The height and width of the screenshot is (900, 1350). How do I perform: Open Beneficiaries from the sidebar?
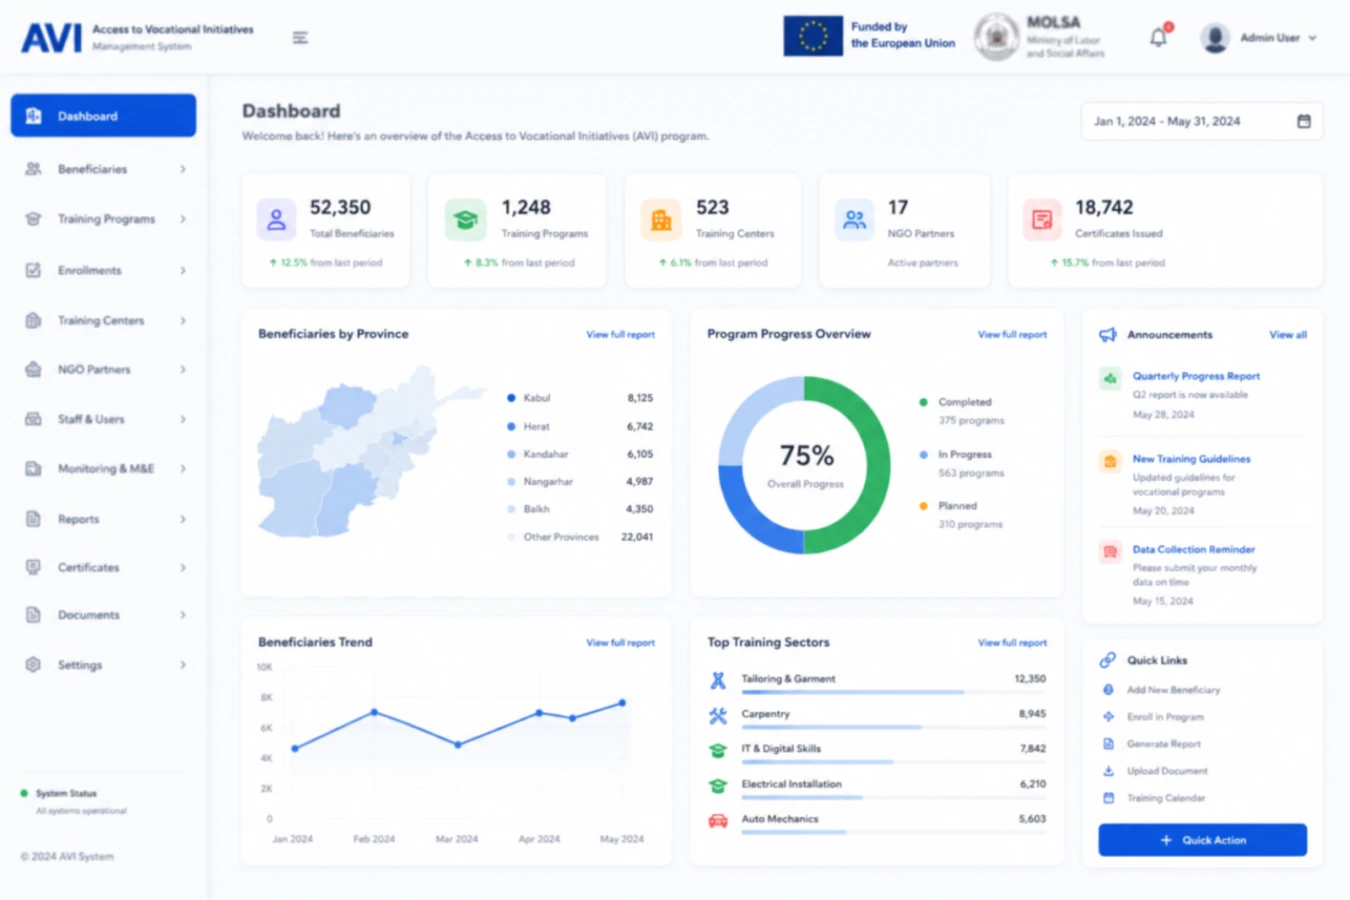tap(103, 169)
